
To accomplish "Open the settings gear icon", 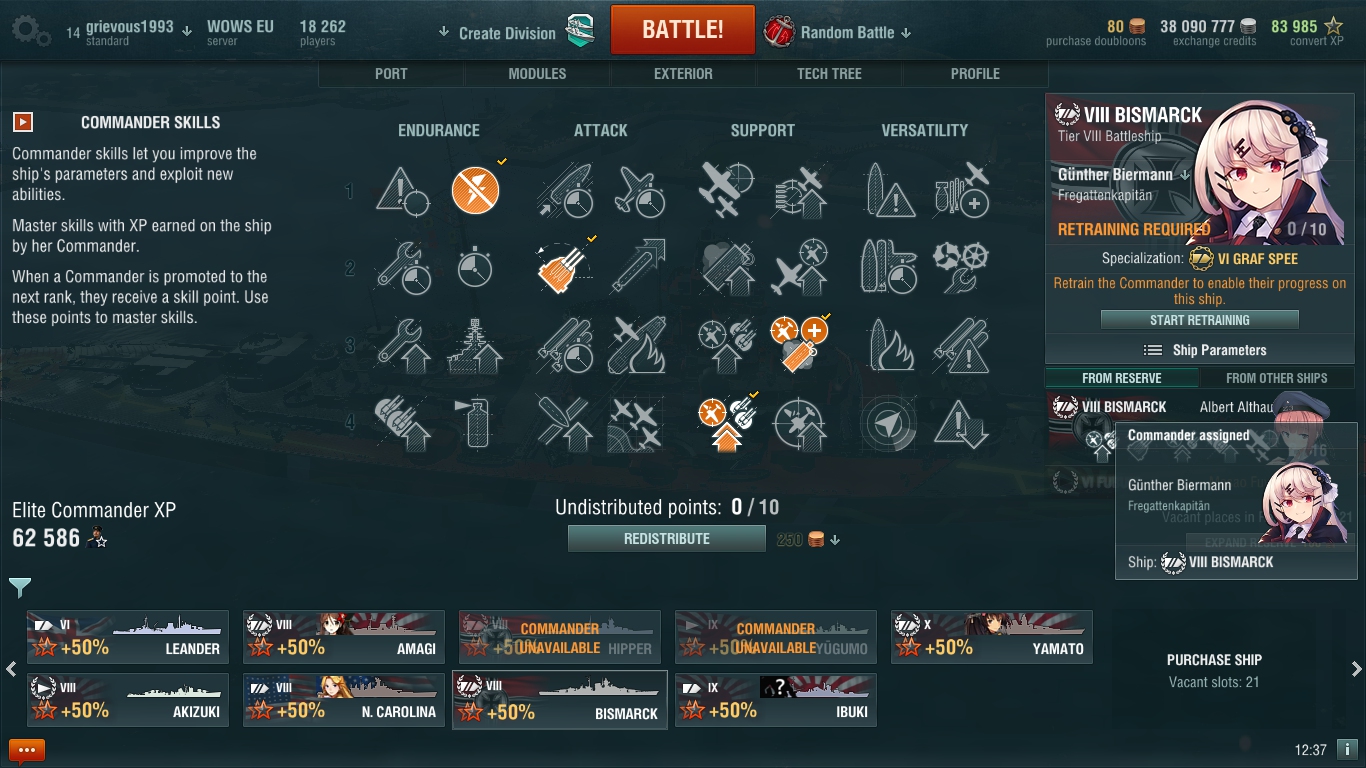I will click(x=31, y=30).
